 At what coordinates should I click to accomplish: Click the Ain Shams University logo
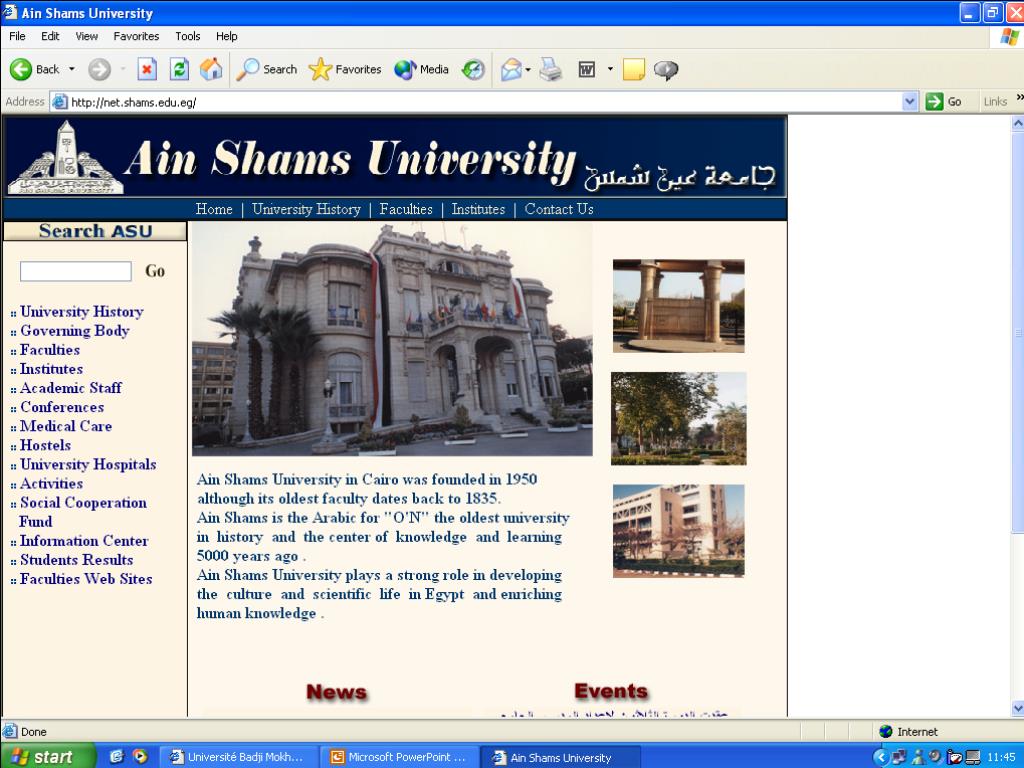(x=65, y=157)
